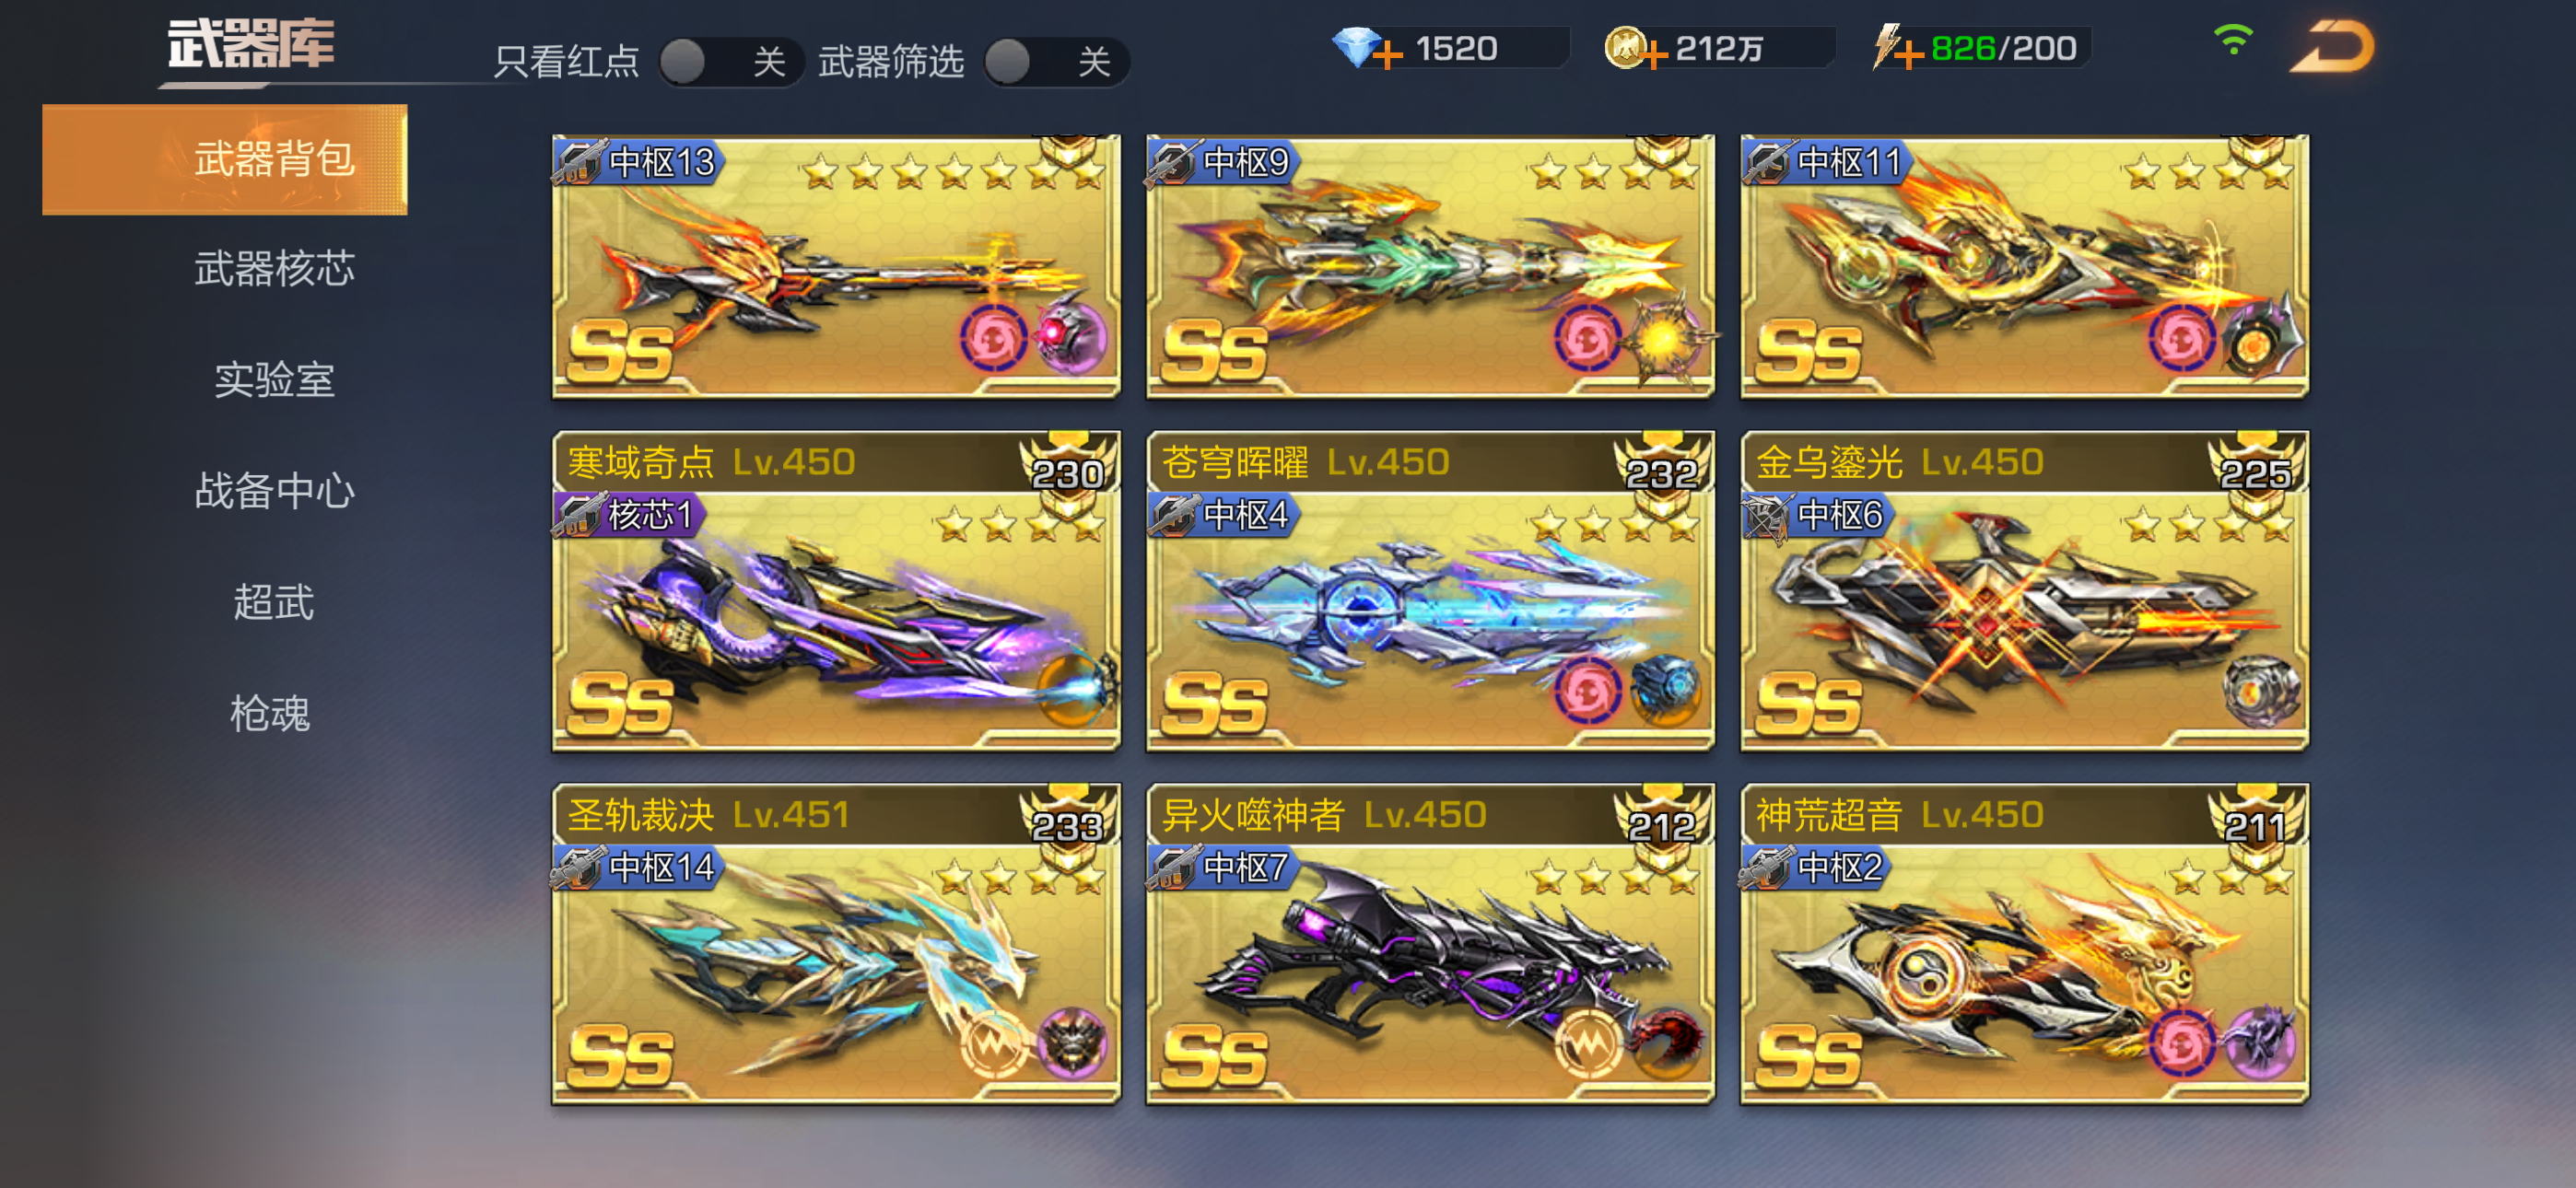Tap the Wi-Fi signal status icon

[2232, 40]
